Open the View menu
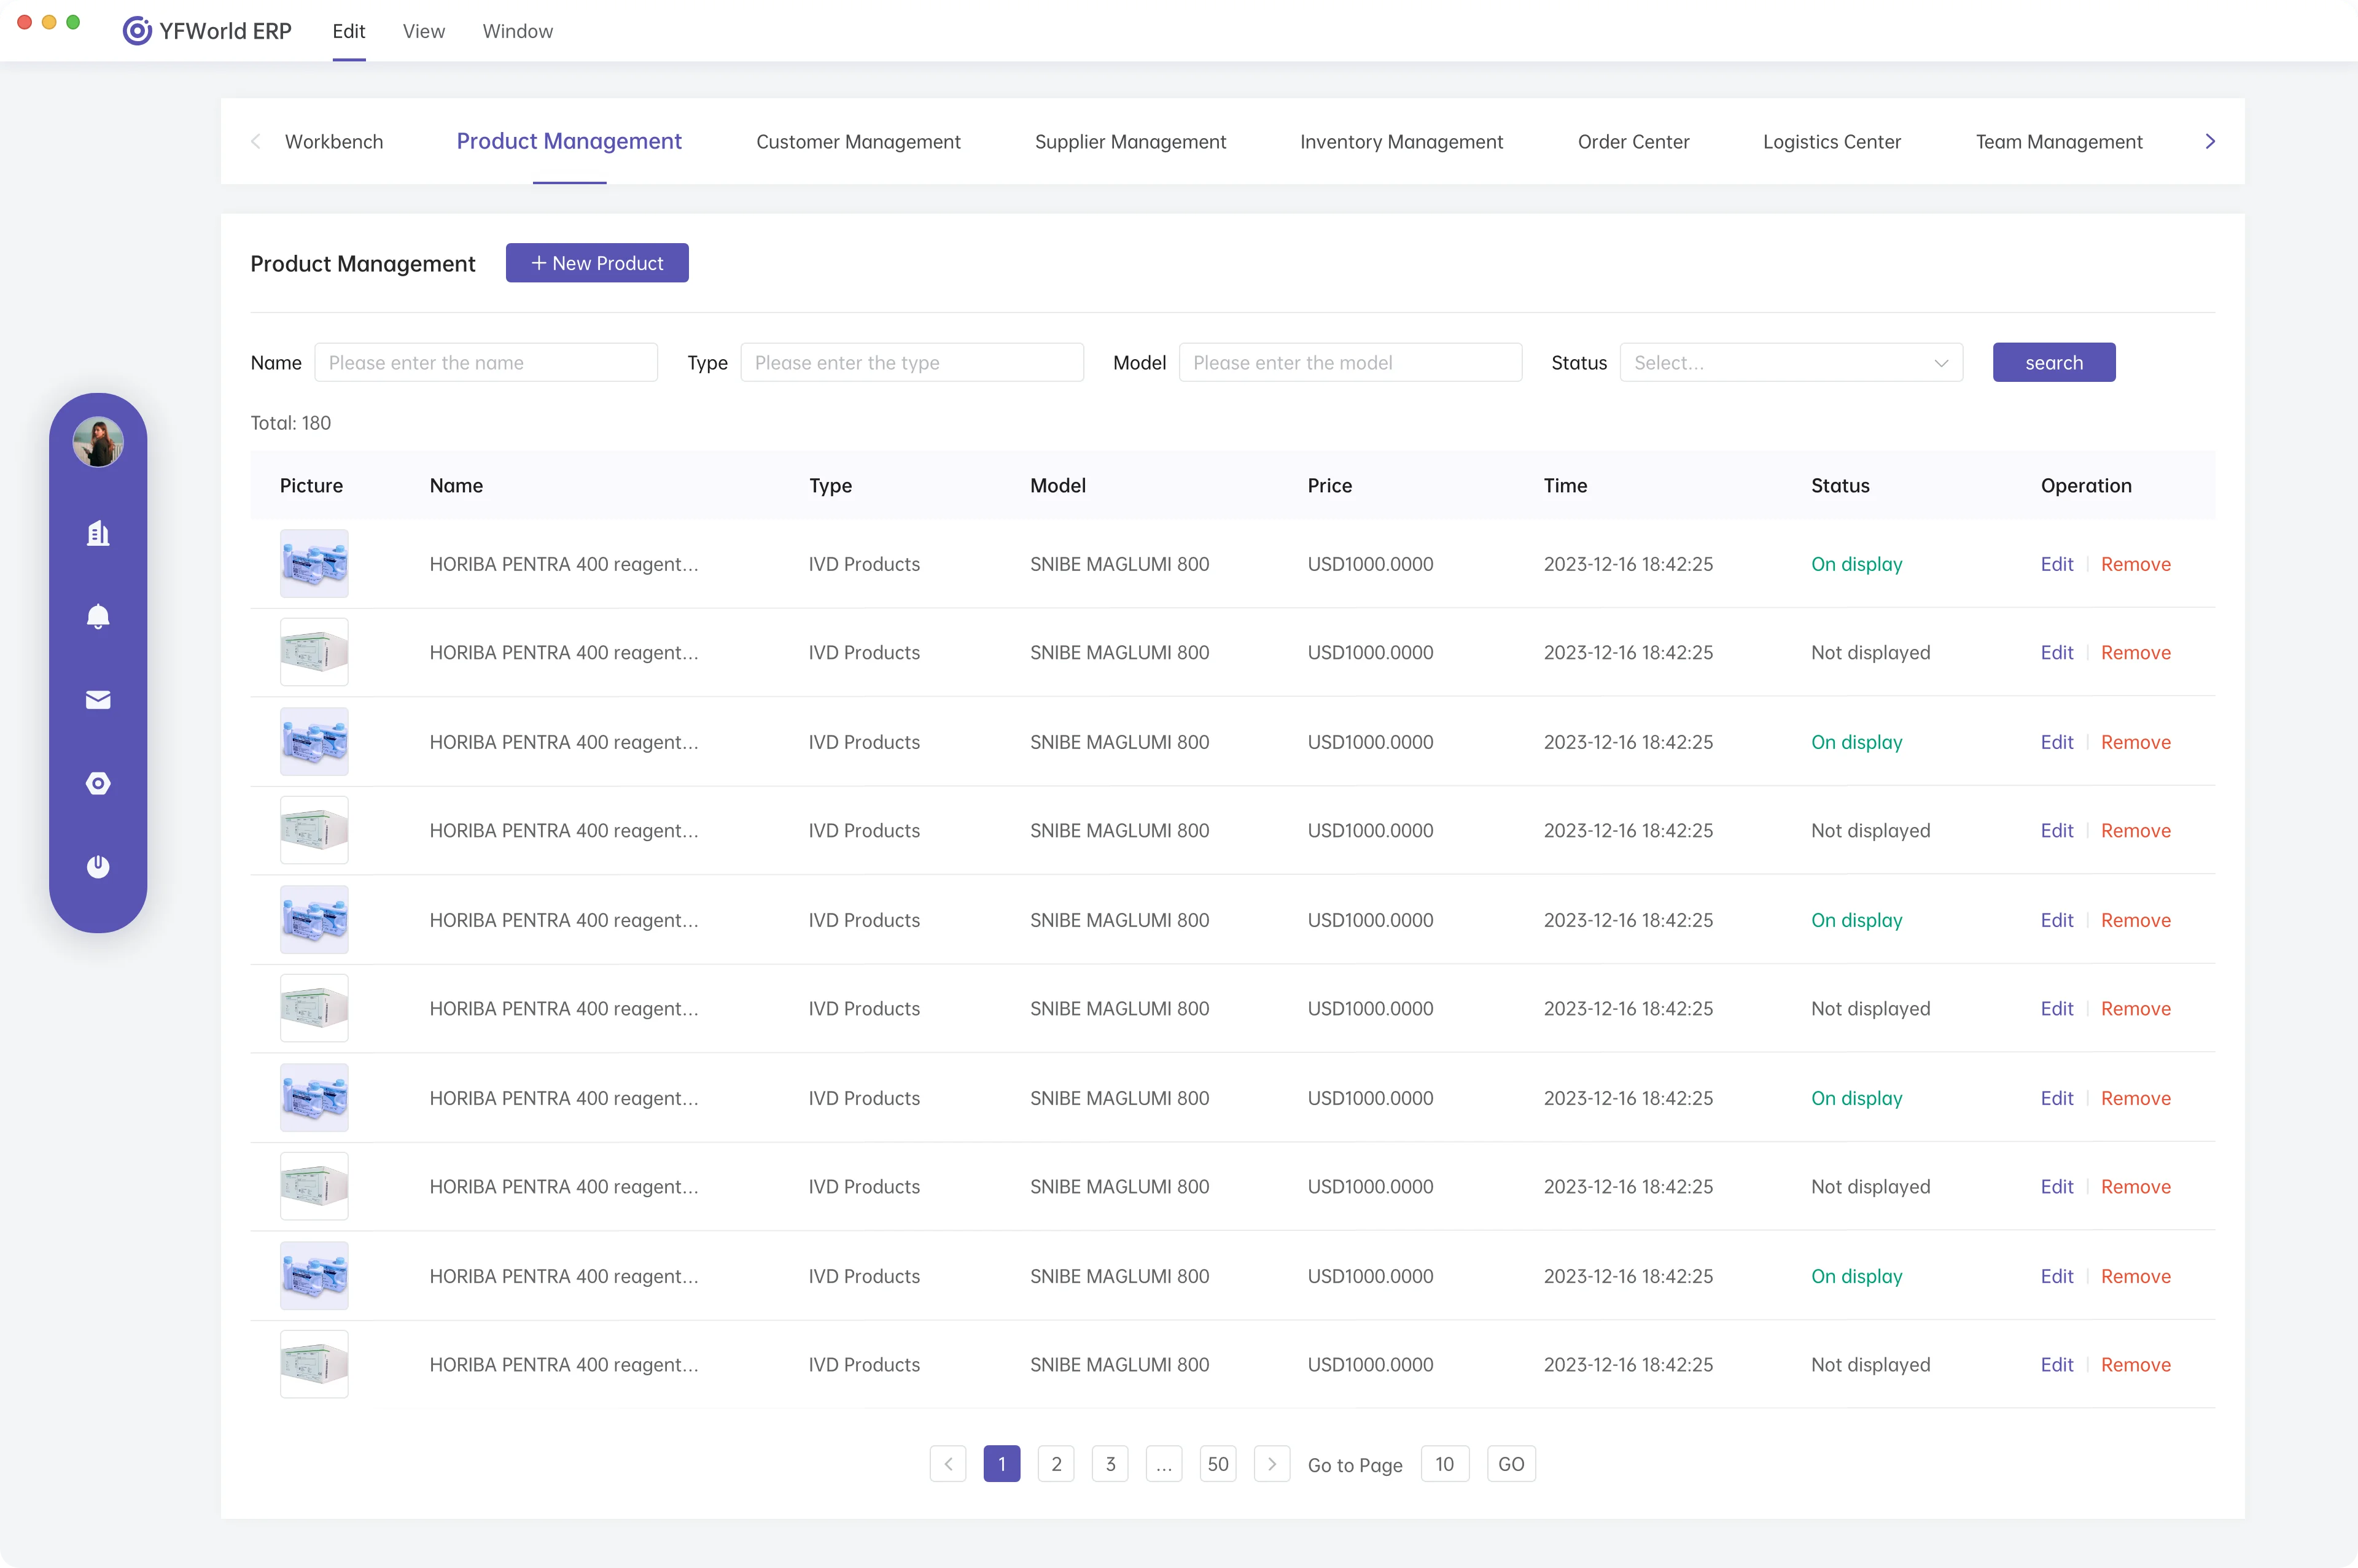Viewport: 2358px width, 1568px height. [x=423, y=31]
